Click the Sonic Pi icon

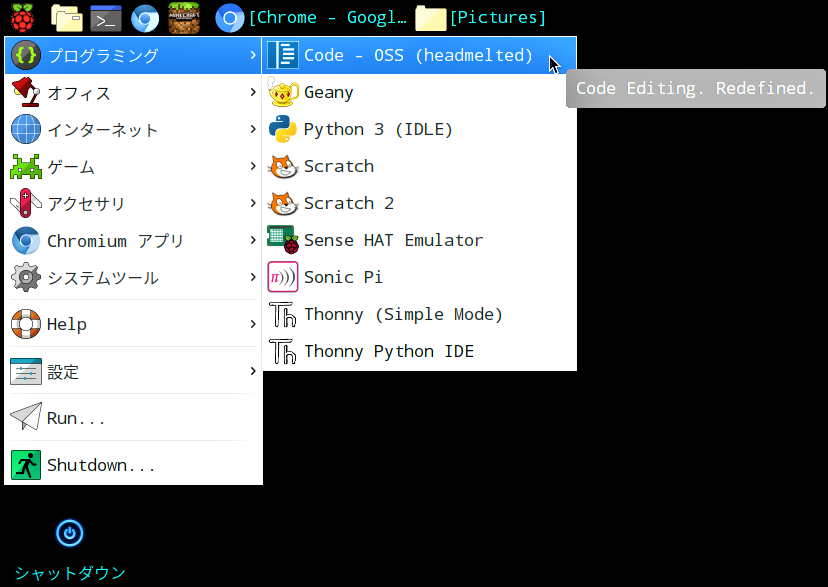[283, 277]
